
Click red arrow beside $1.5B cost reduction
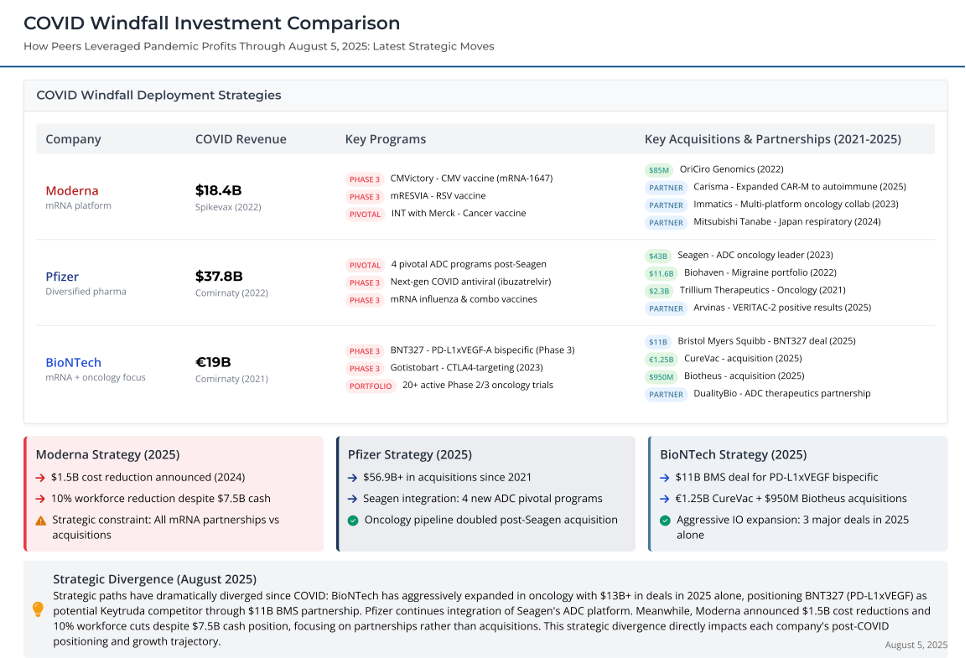click(x=41, y=477)
